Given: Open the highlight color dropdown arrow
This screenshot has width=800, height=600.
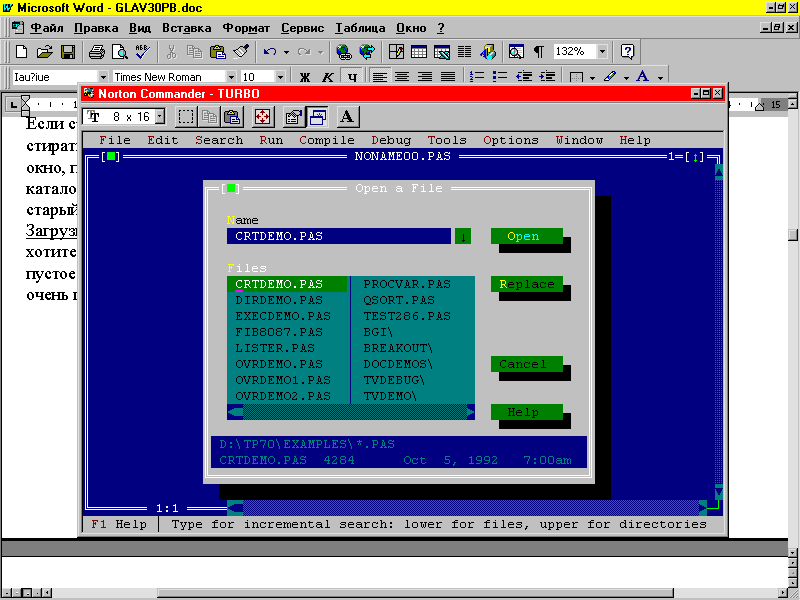Looking at the screenshot, I should (x=626, y=78).
